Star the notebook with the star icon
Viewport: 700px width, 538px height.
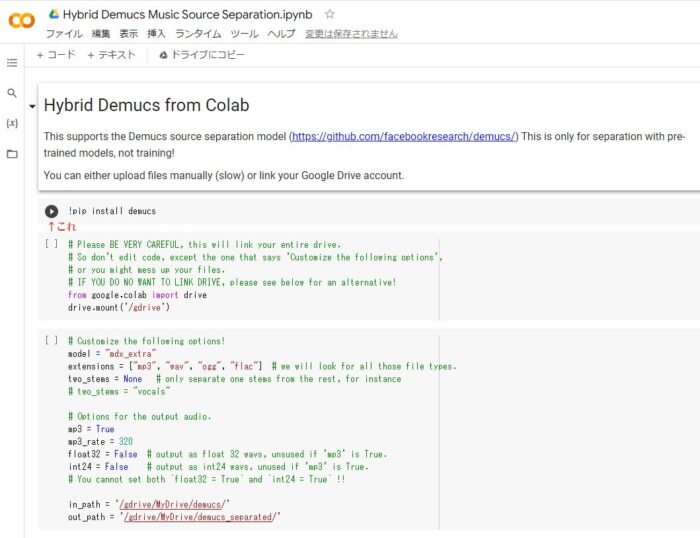(x=329, y=14)
